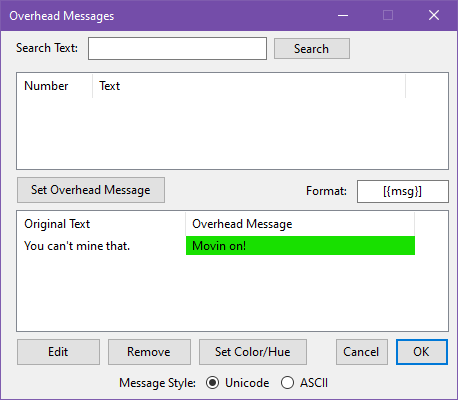This screenshot has width=458, height=400.
Task: Cancel the Overhead Messages dialog
Action: click(x=362, y=352)
